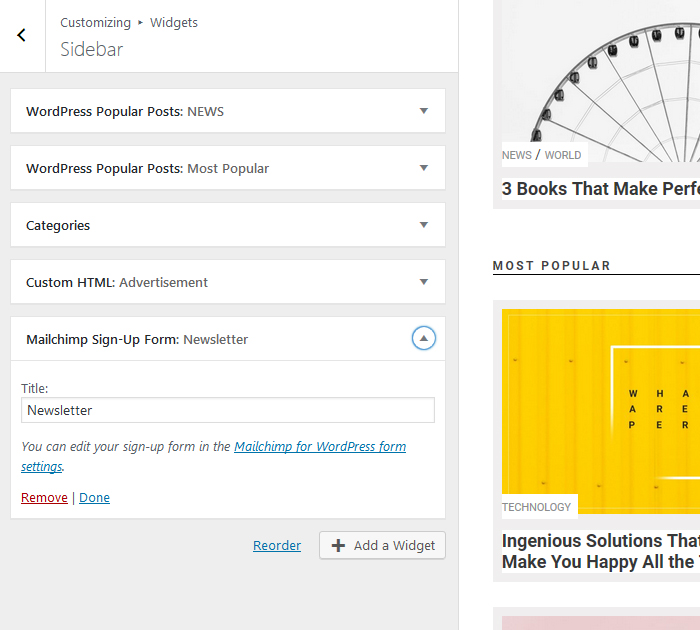Click the 'Customizing ▸ Widgets' breadcrumb text
The width and height of the screenshot is (700, 630).
129,22
